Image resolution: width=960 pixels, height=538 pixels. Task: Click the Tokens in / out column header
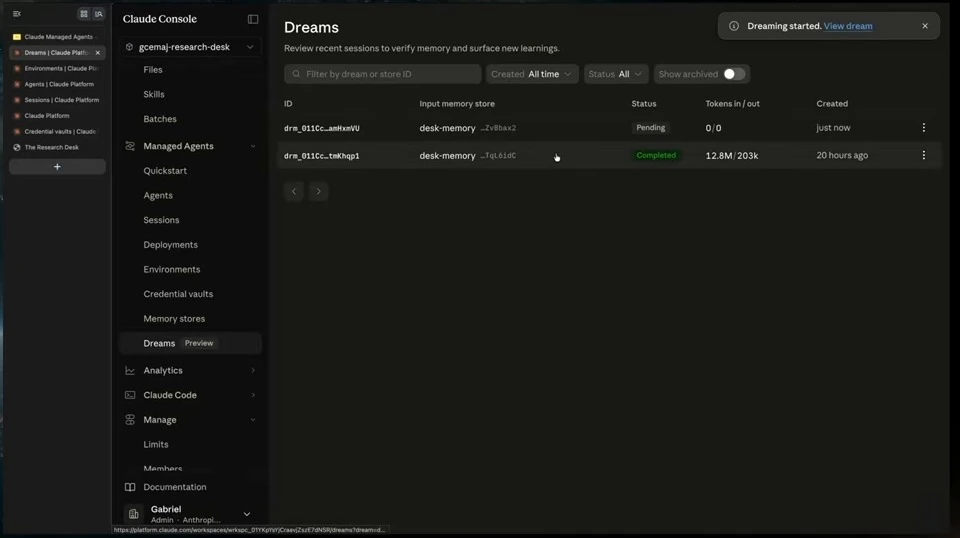click(x=732, y=104)
